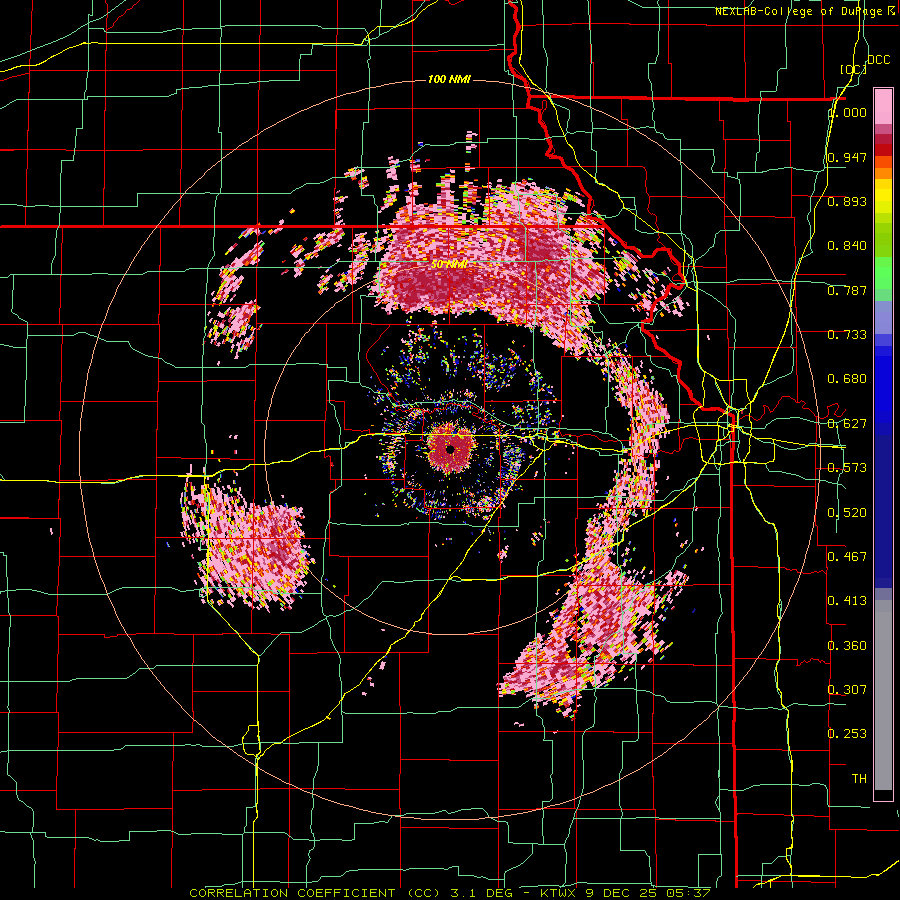This screenshot has height=900, width=900.
Task: Click the 100 NMI range ring label
Action: pos(449,79)
